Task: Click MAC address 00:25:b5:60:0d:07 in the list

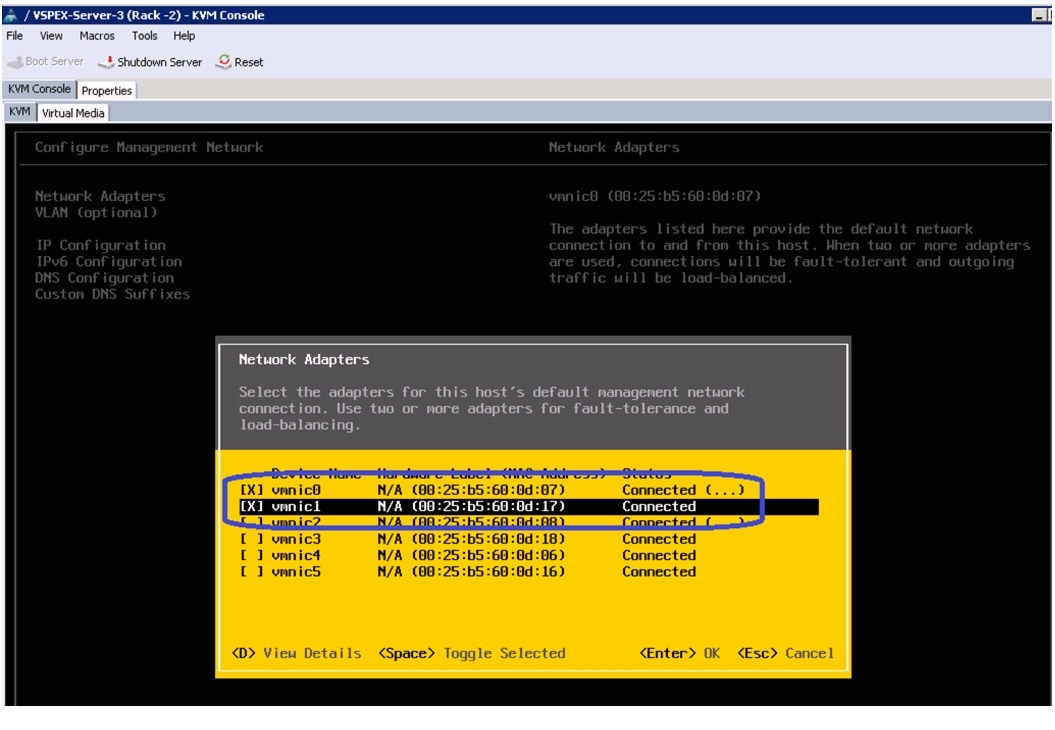Action: click(x=488, y=490)
